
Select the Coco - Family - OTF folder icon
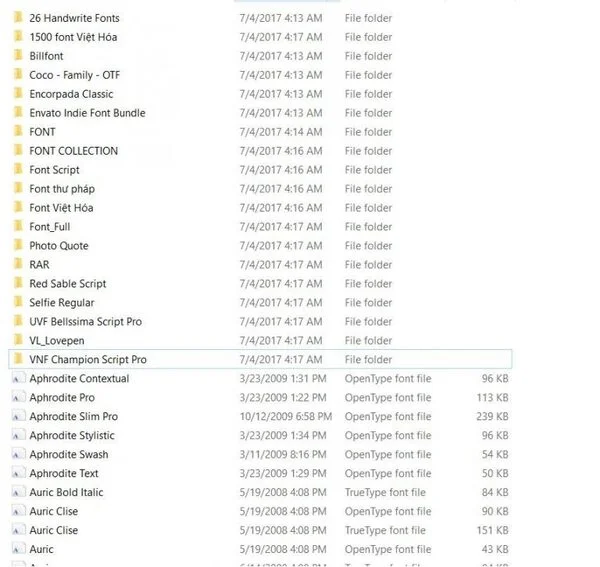pos(18,75)
